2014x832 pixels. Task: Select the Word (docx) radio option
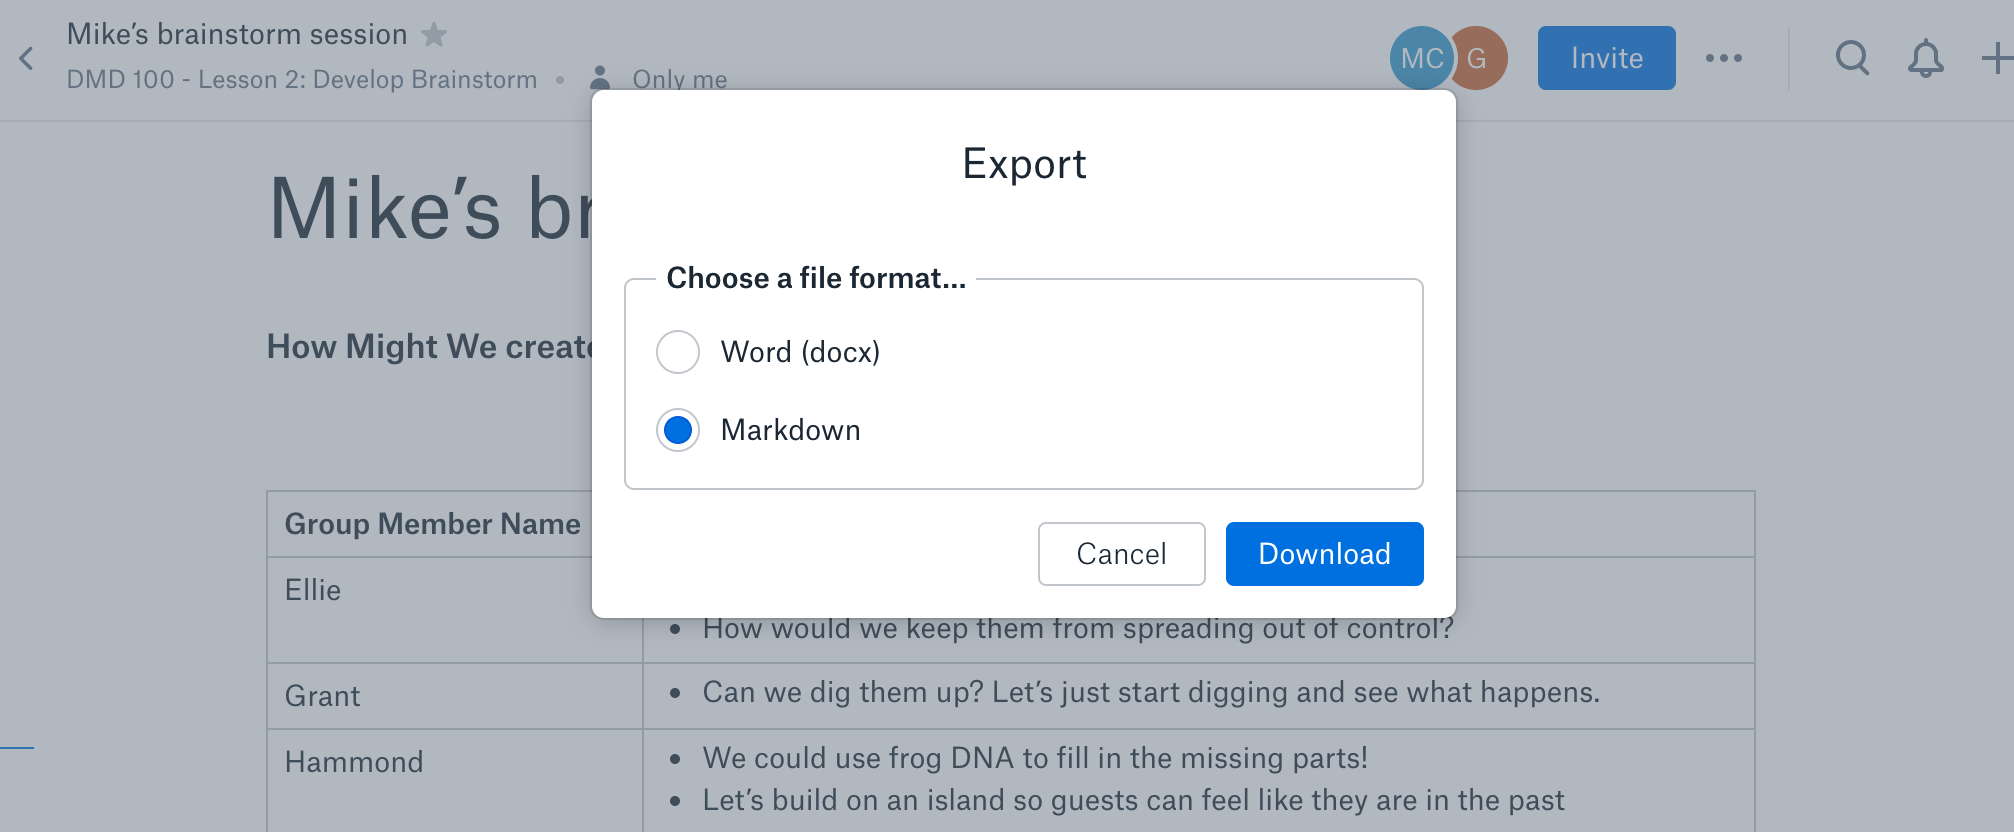click(678, 352)
